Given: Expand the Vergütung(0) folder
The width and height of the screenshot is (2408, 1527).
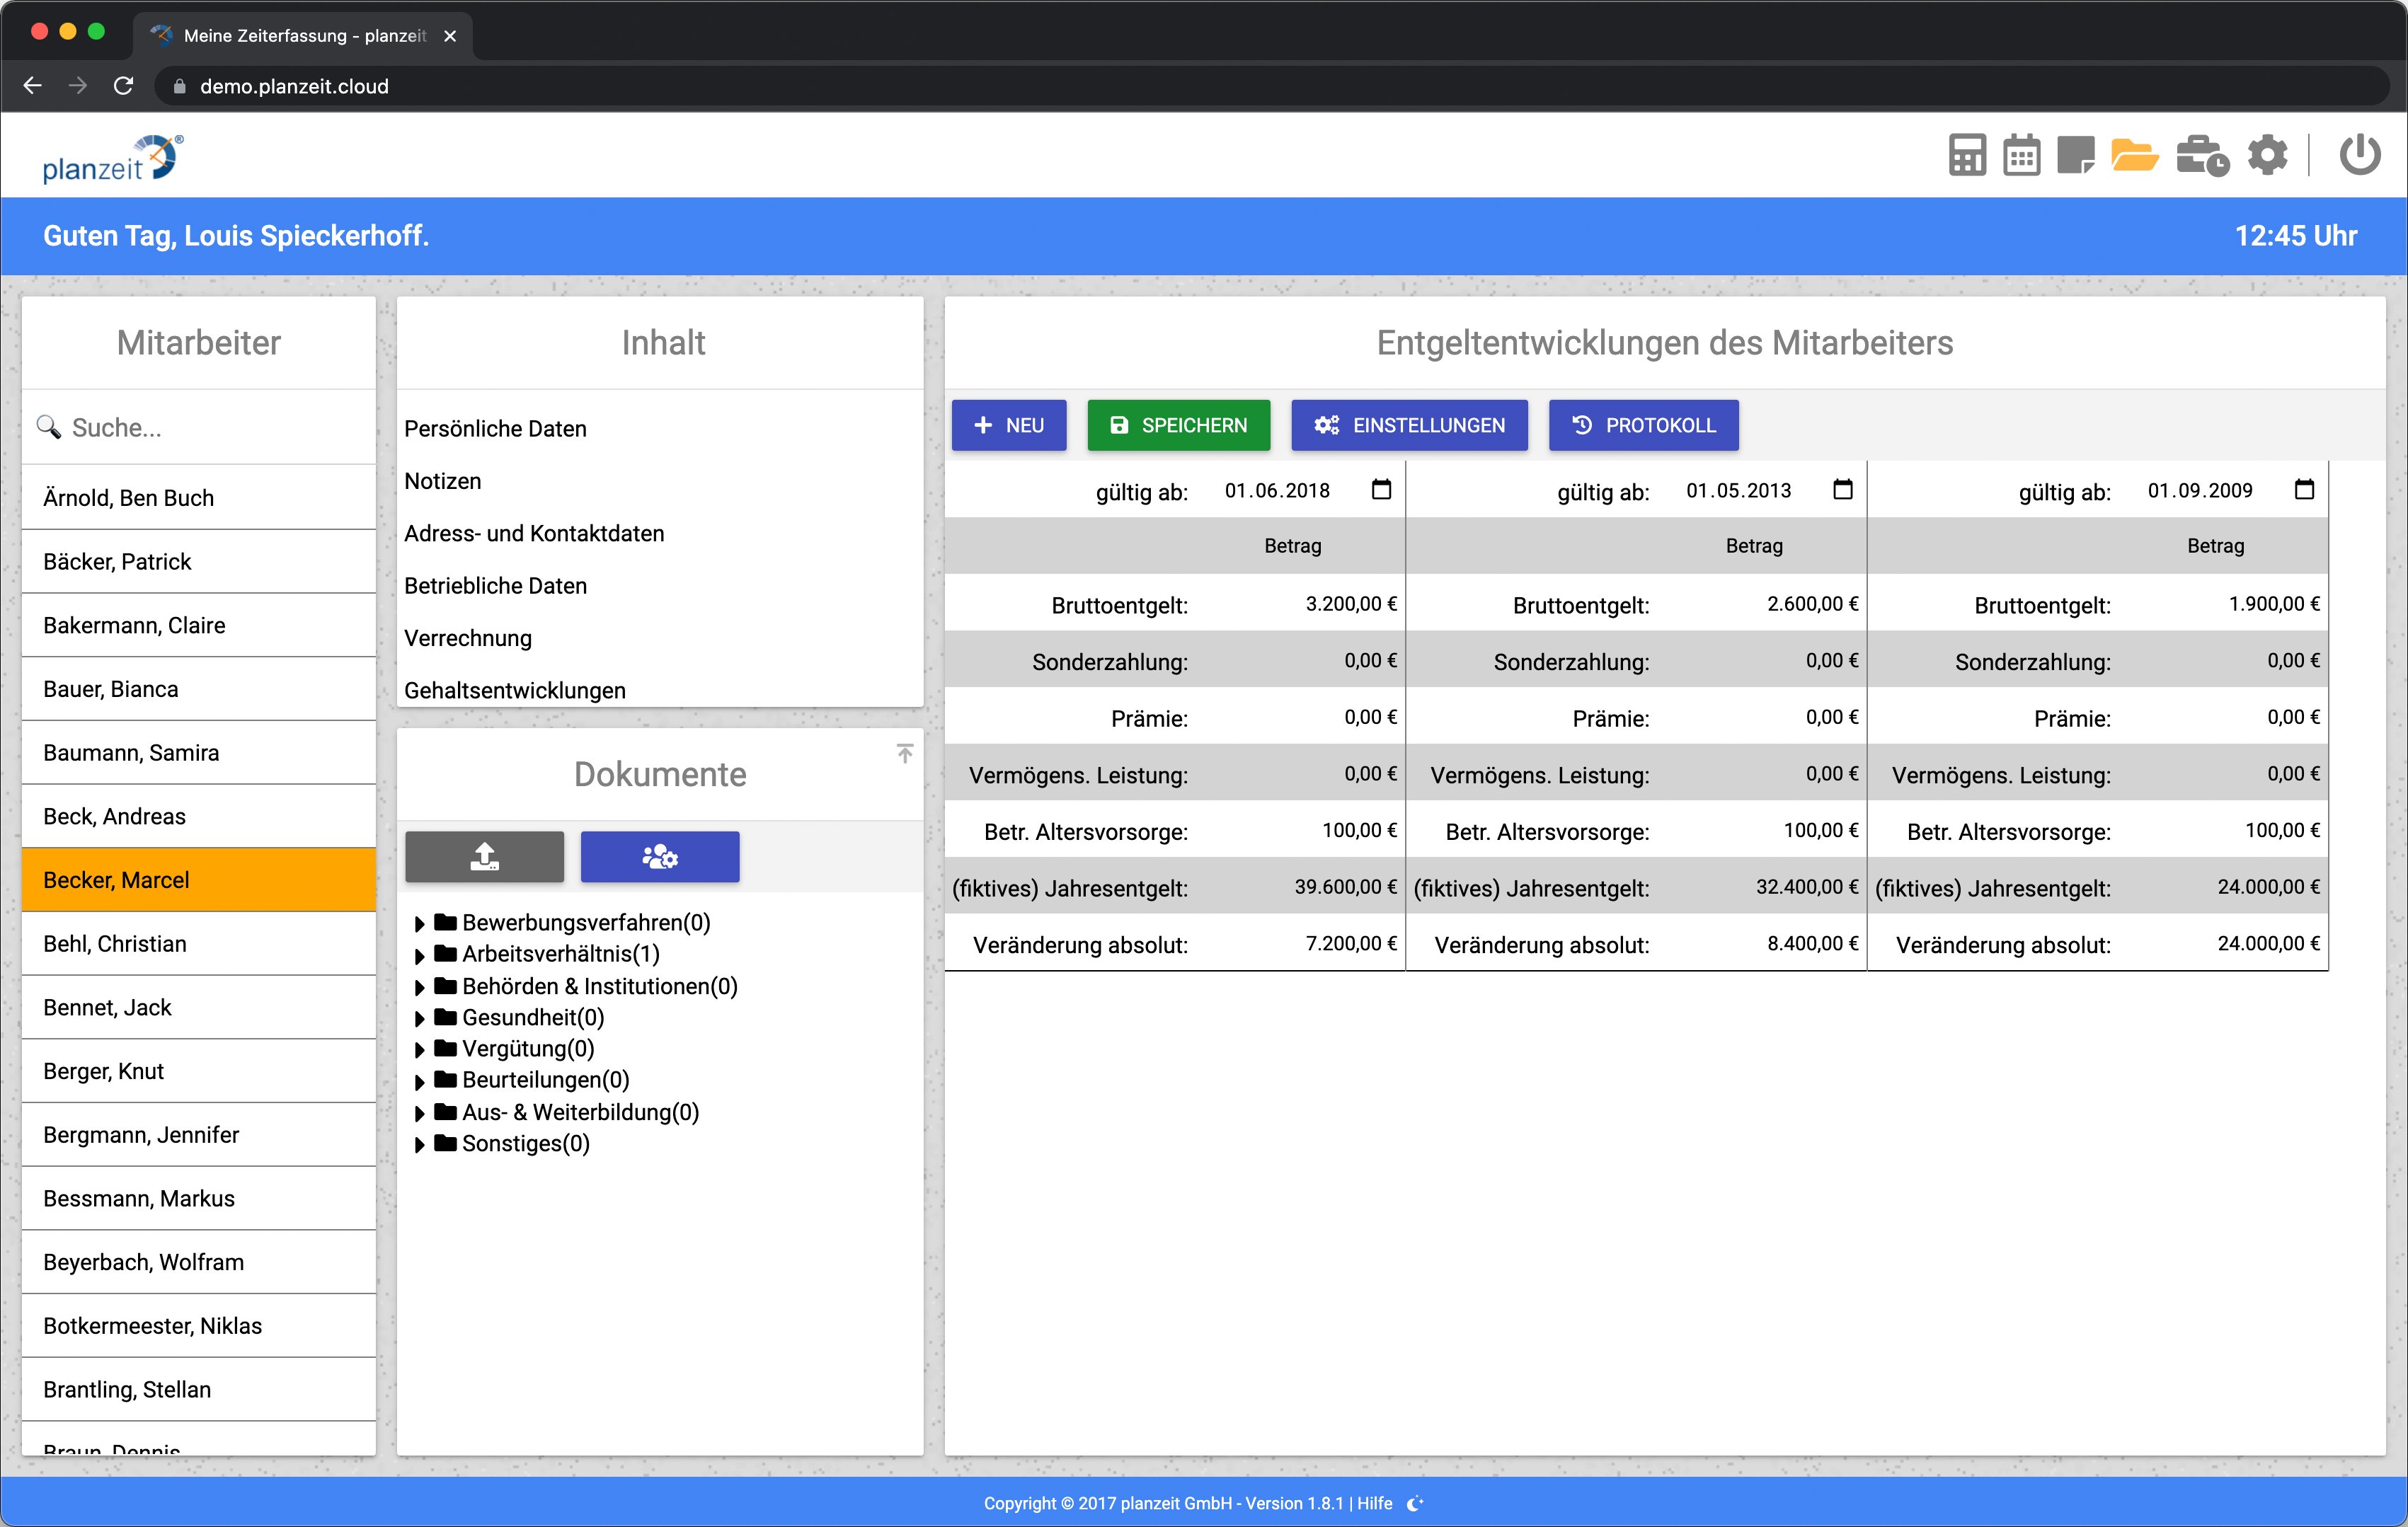Looking at the screenshot, I should tap(420, 1050).
